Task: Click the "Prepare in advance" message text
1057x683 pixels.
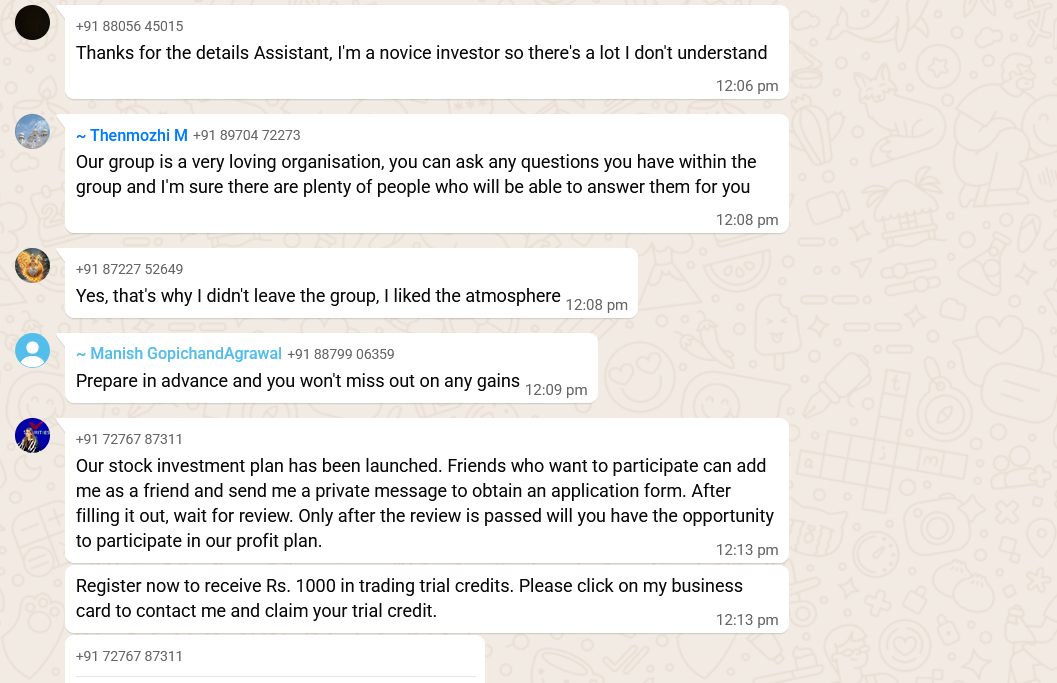Action: (x=298, y=381)
